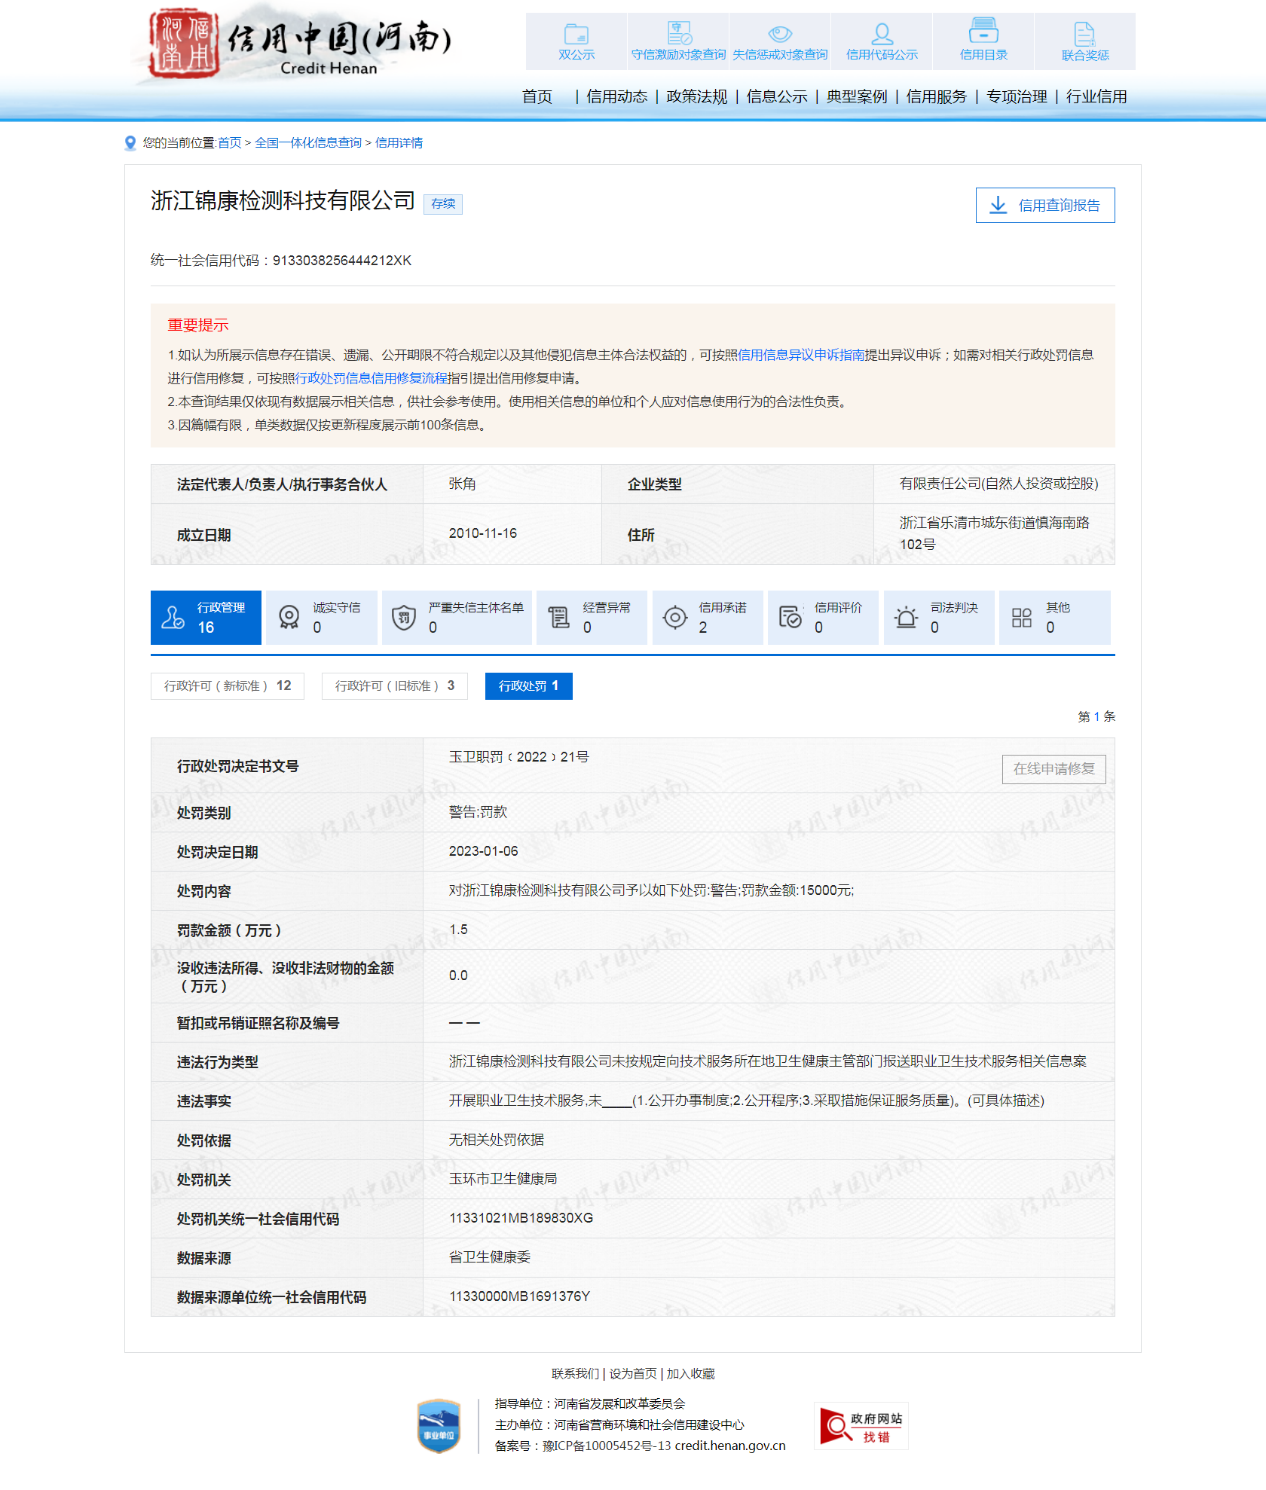Click the 失信惩戒对象查询 eye icon
The image size is (1266, 1490).
[780, 34]
